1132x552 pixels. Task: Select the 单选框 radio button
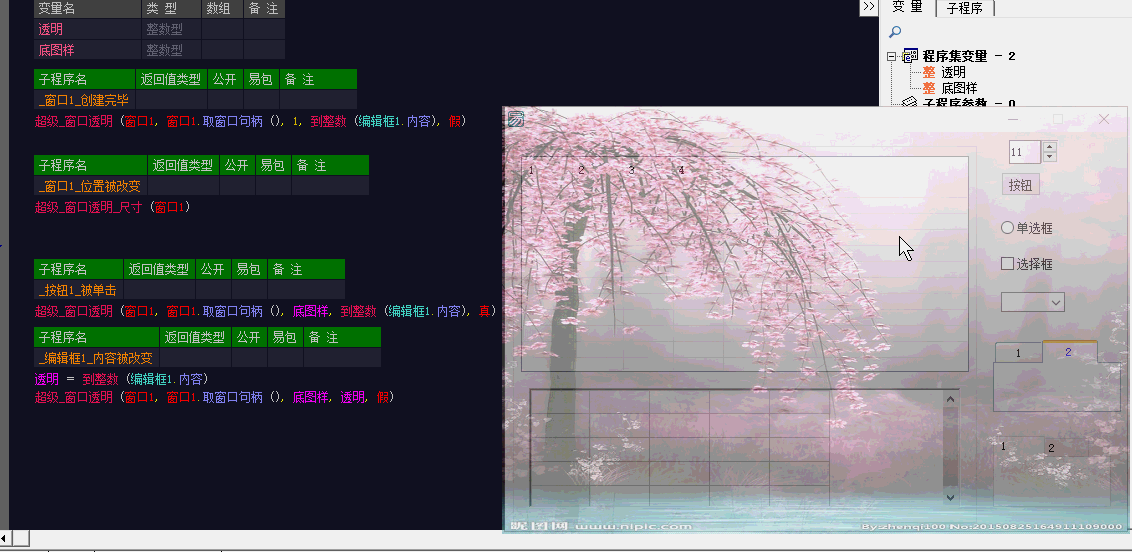pos(1007,228)
